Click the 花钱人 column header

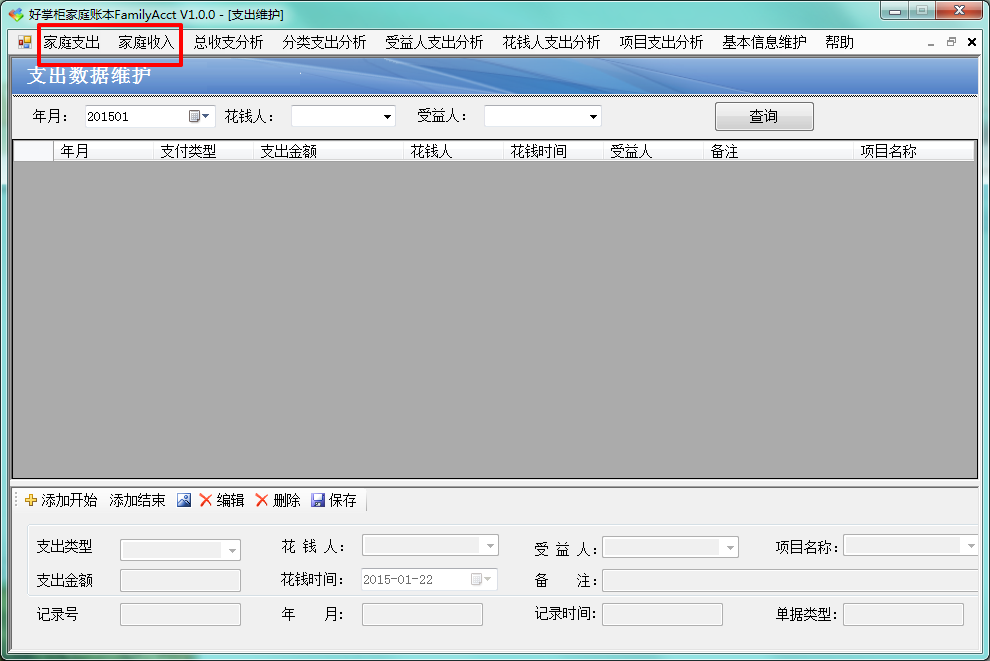tap(453, 152)
